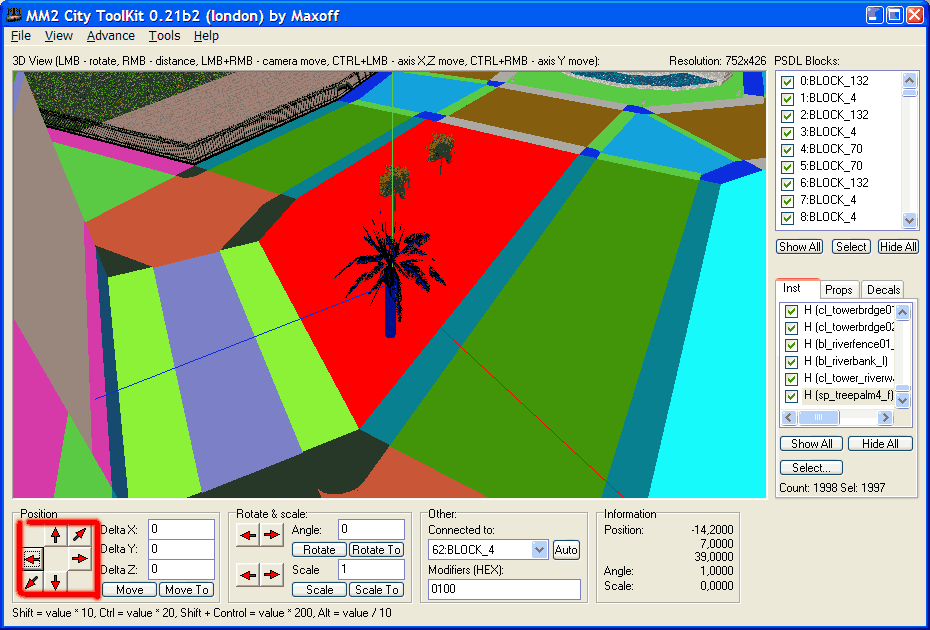Switch to the Props tab
This screenshot has height=630, width=930.
(839, 290)
